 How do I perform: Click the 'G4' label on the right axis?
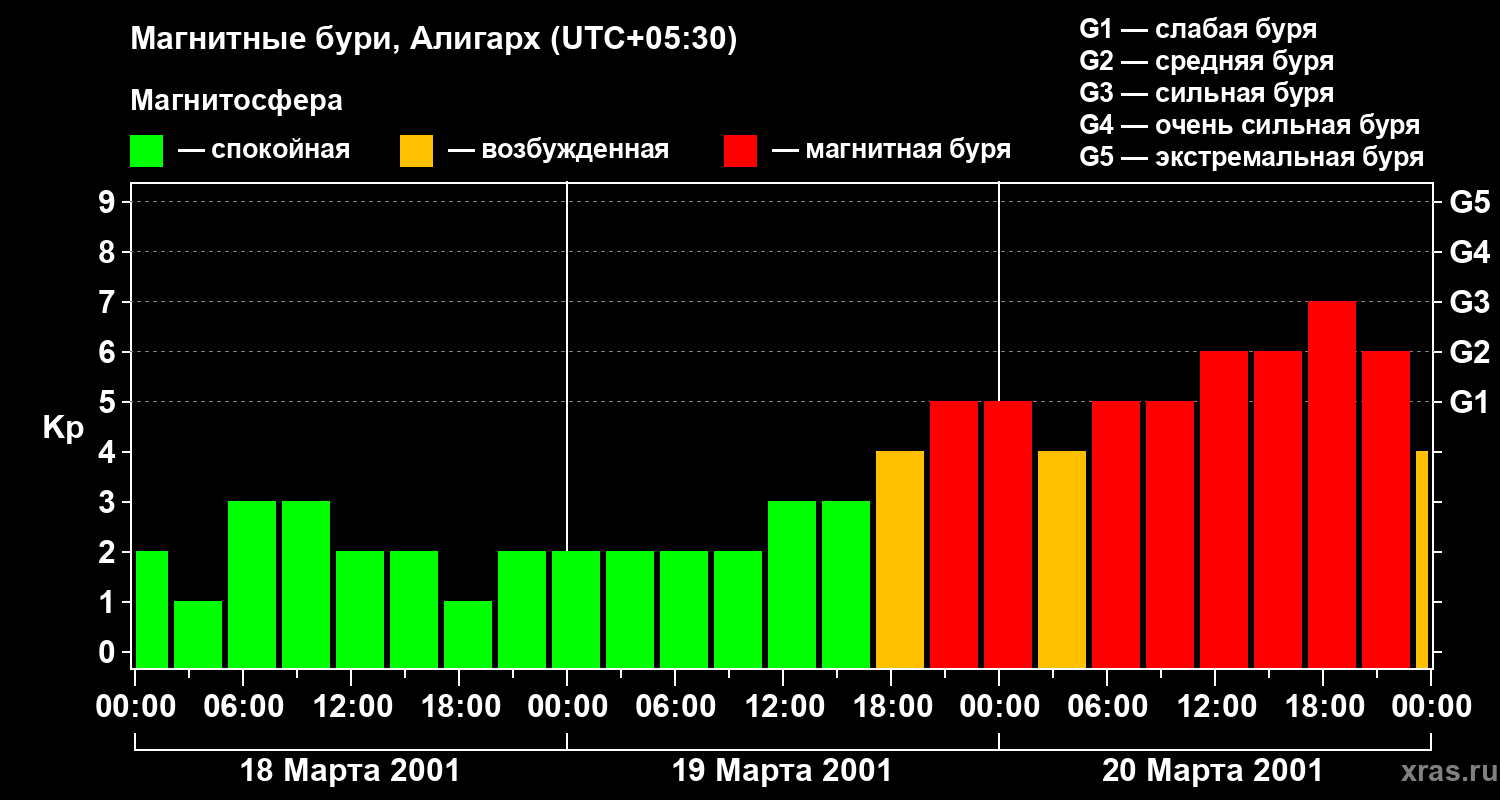(1469, 252)
